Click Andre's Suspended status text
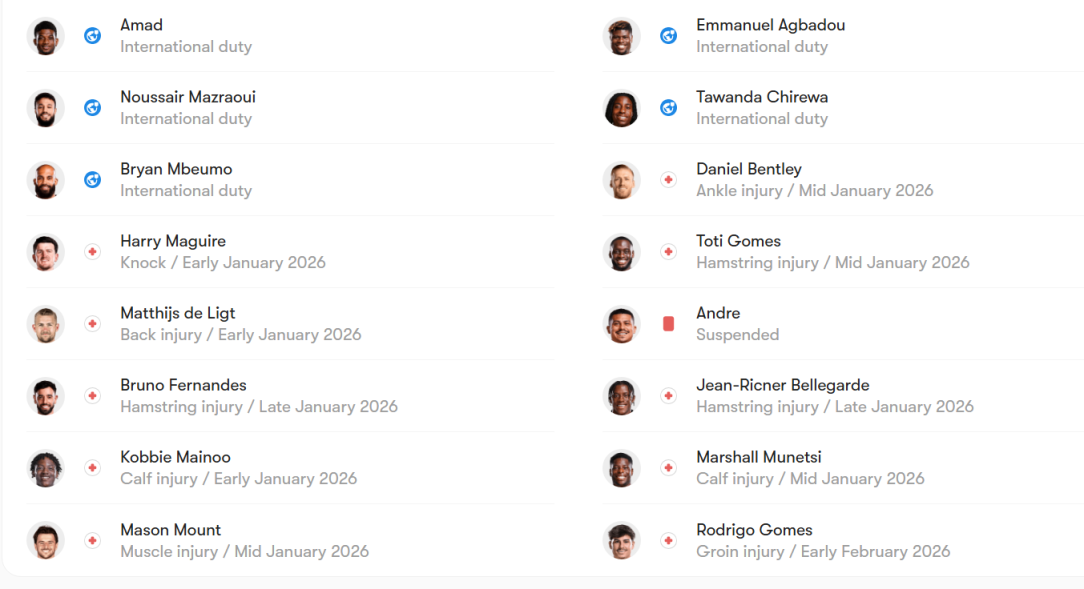The height and width of the screenshot is (589, 1084). click(x=737, y=335)
